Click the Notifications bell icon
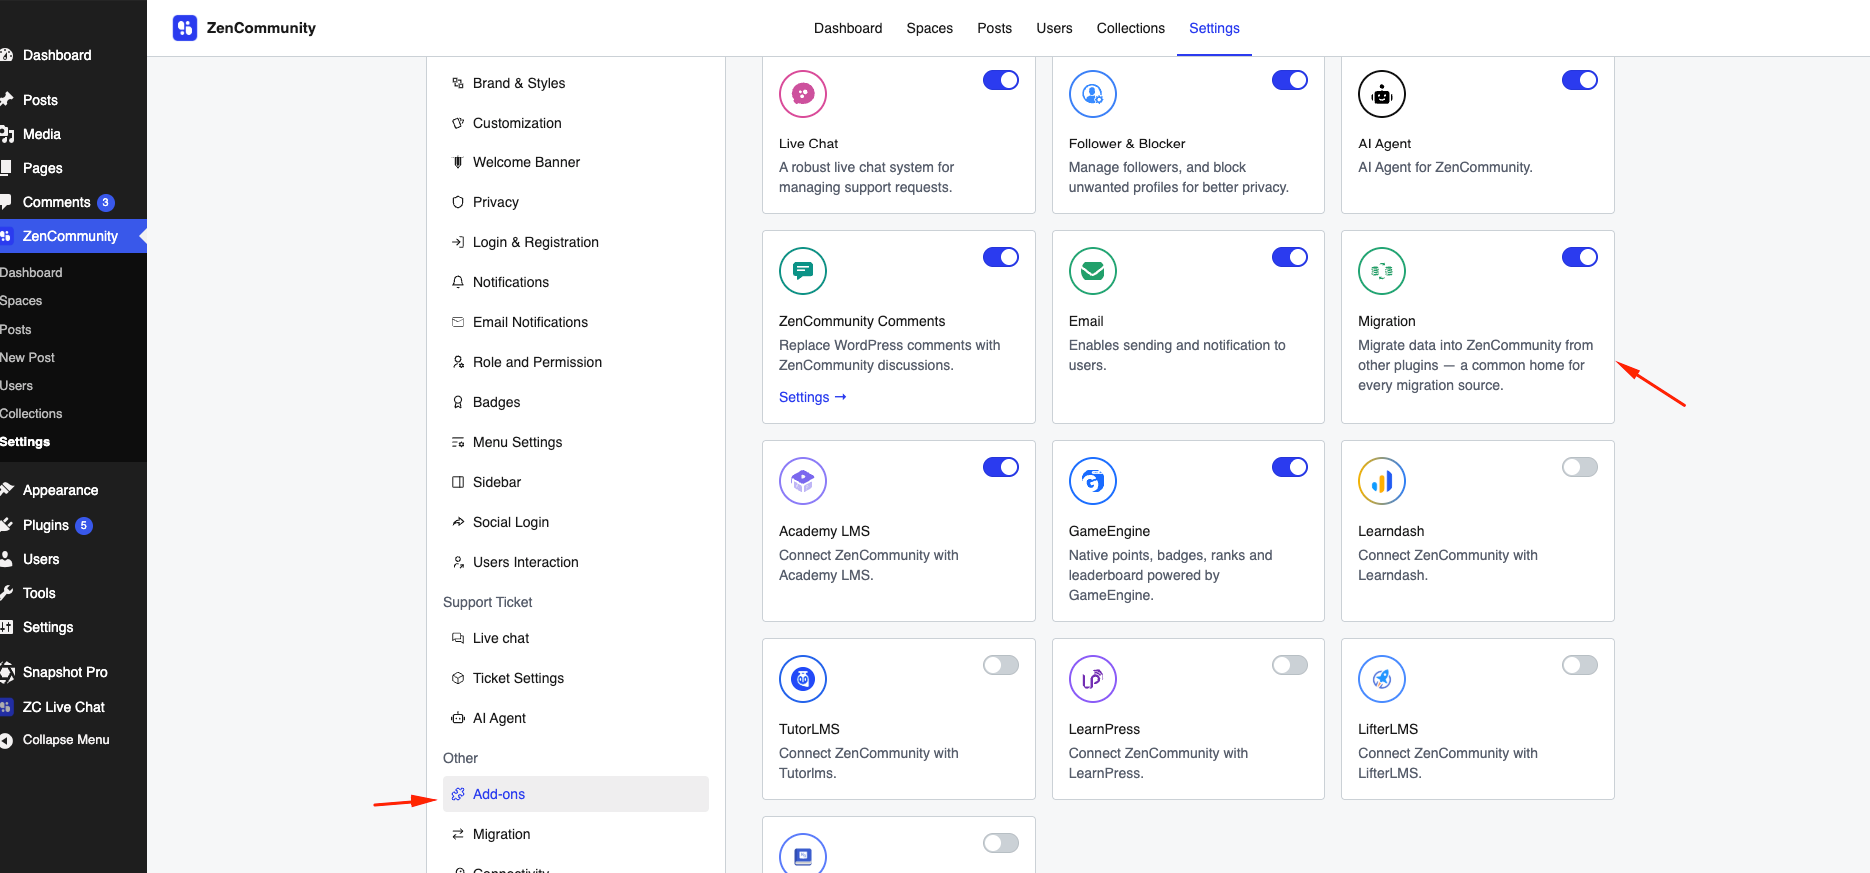This screenshot has height=873, width=1870. pyautogui.click(x=458, y=282)
